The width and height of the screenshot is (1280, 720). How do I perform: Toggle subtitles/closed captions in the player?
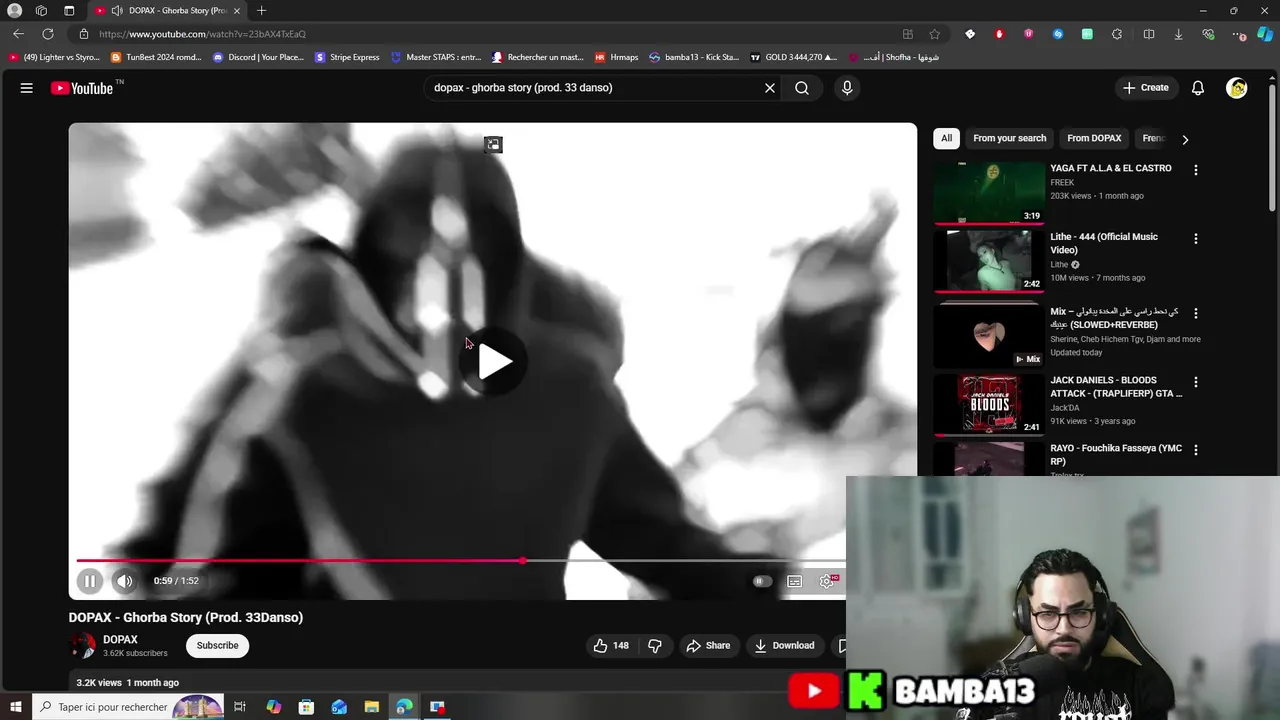click(x=794, y=581)
